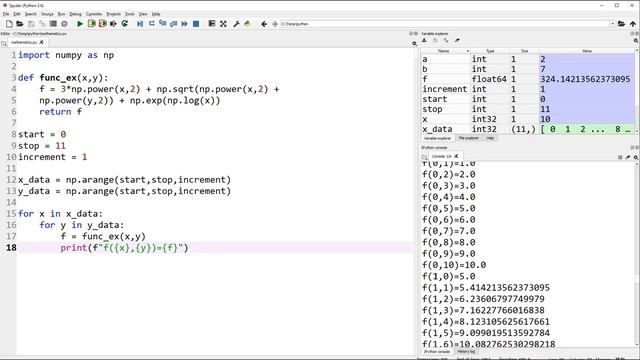This screenshot has height=360, width=640.
Task: Open the View menu
Action: tap(143, 14)
